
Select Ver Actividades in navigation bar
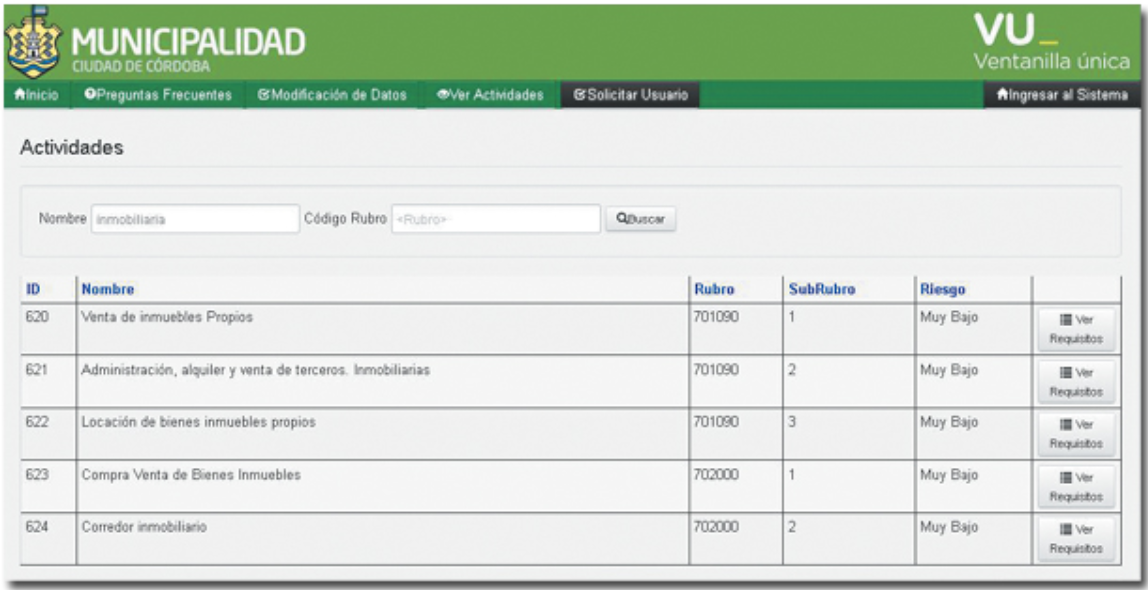[x=490, y=95]
